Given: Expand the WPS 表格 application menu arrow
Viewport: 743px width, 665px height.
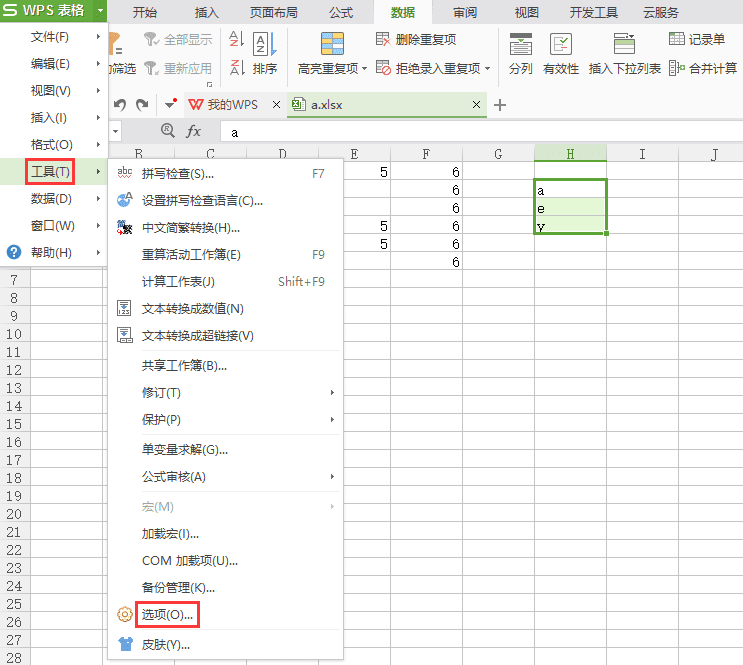Looking at the screenshot, I should point(100,10).
